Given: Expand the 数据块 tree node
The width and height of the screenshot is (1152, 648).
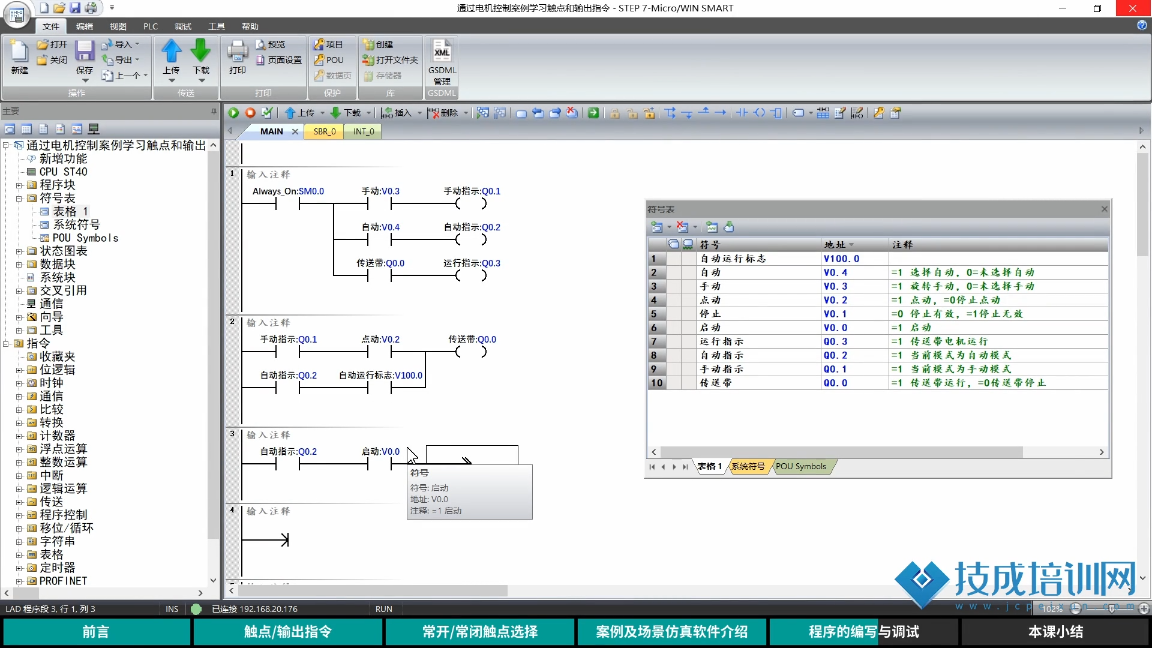Looking at the screenshot, I should click(x=19, y=264).
